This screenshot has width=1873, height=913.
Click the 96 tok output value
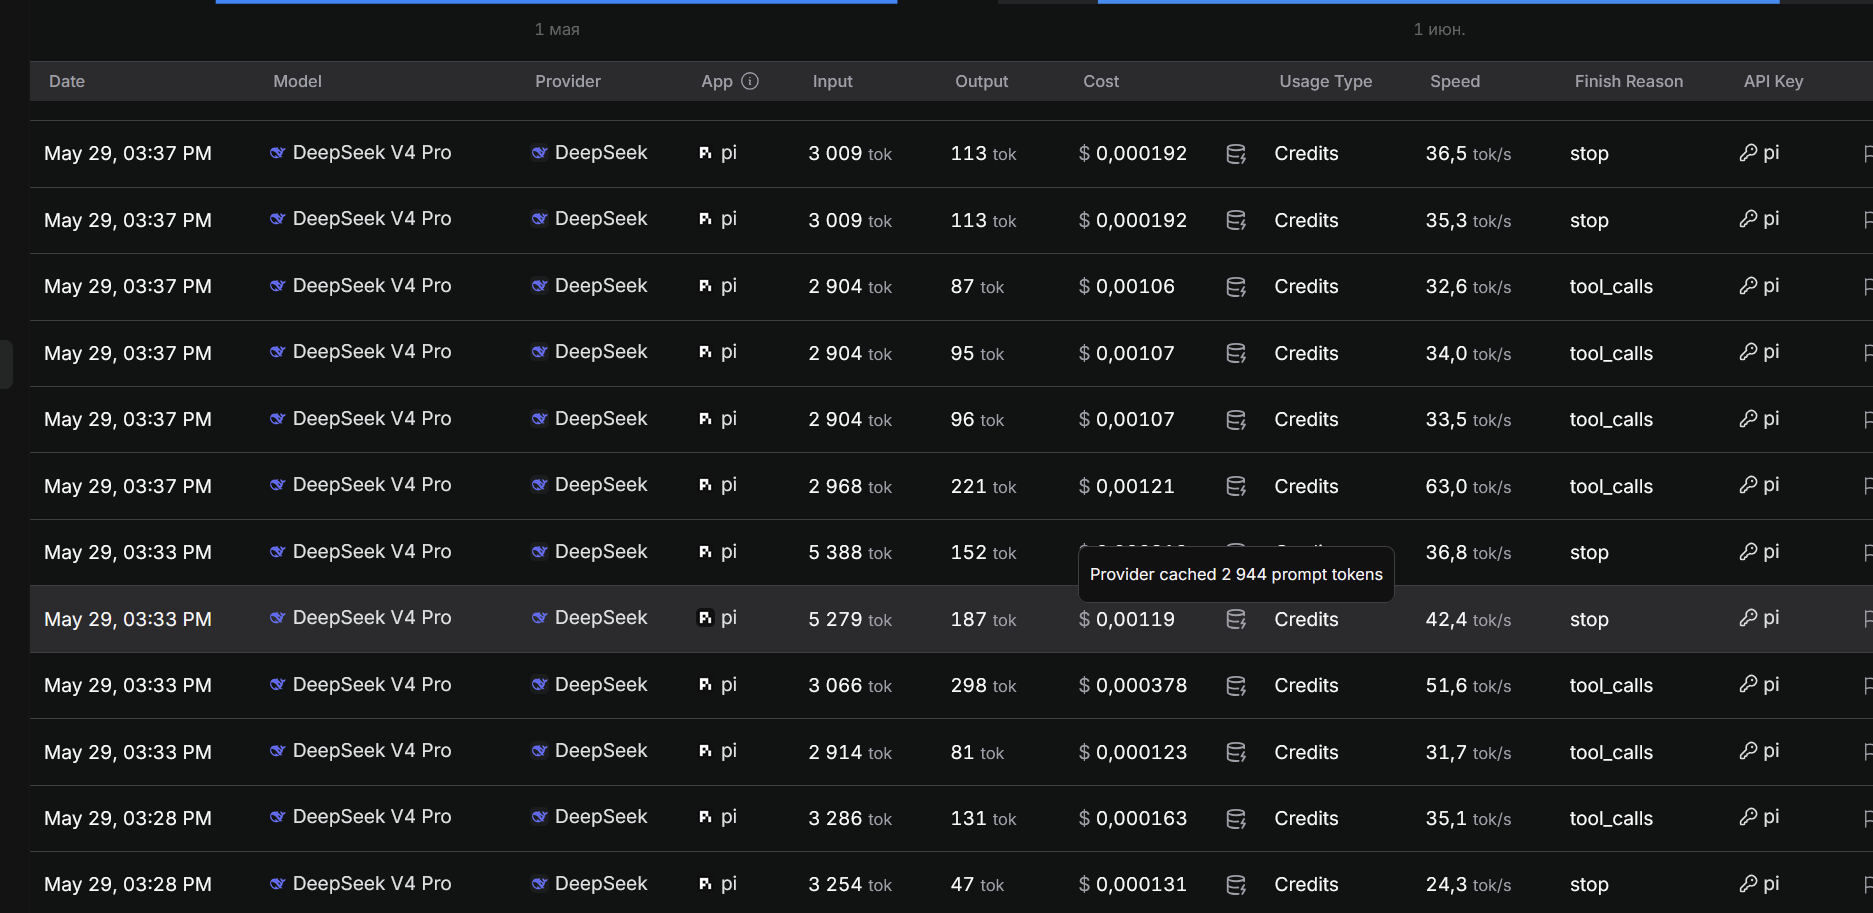(977, 420)
